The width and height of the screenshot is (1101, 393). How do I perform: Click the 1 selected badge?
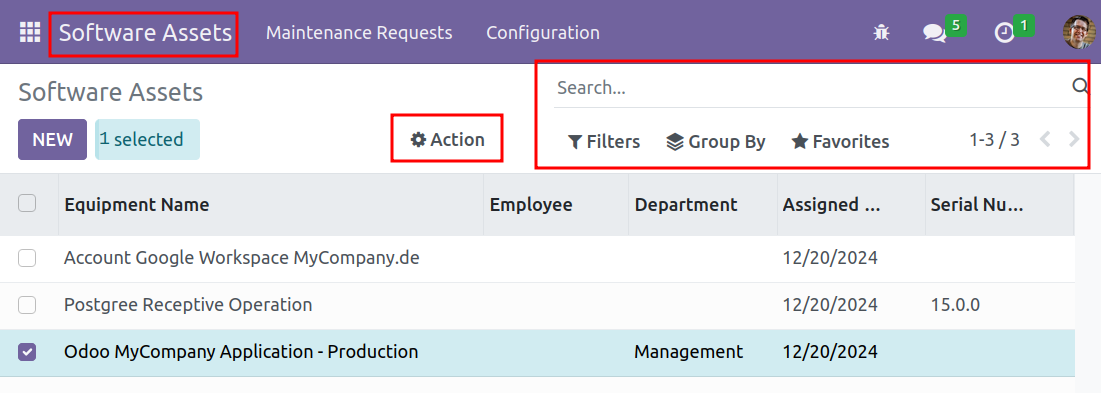[x=147, y=140]
